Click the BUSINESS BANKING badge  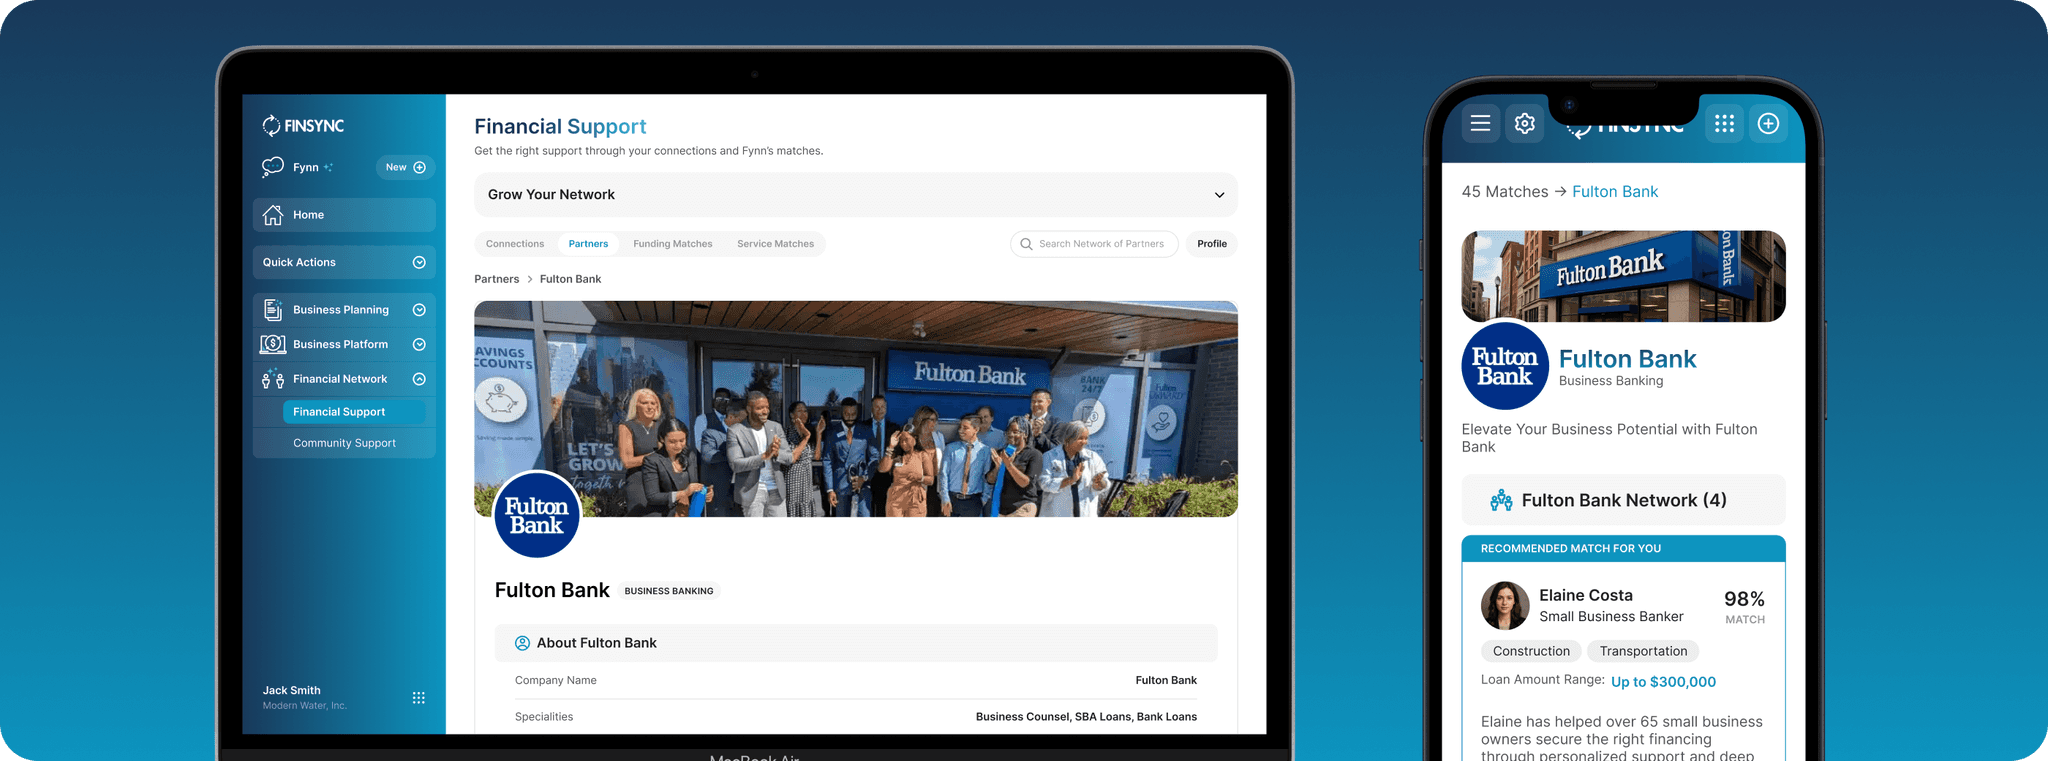coord(669,591)
